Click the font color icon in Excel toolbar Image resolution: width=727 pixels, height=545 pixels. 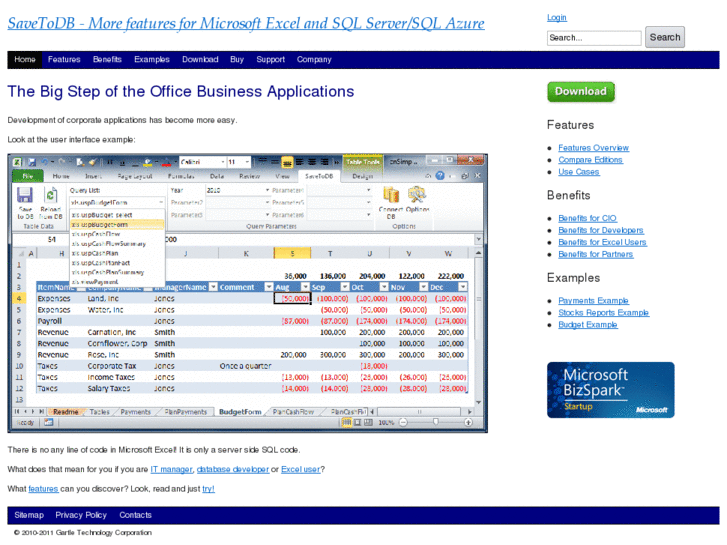(x=166, y=162)
